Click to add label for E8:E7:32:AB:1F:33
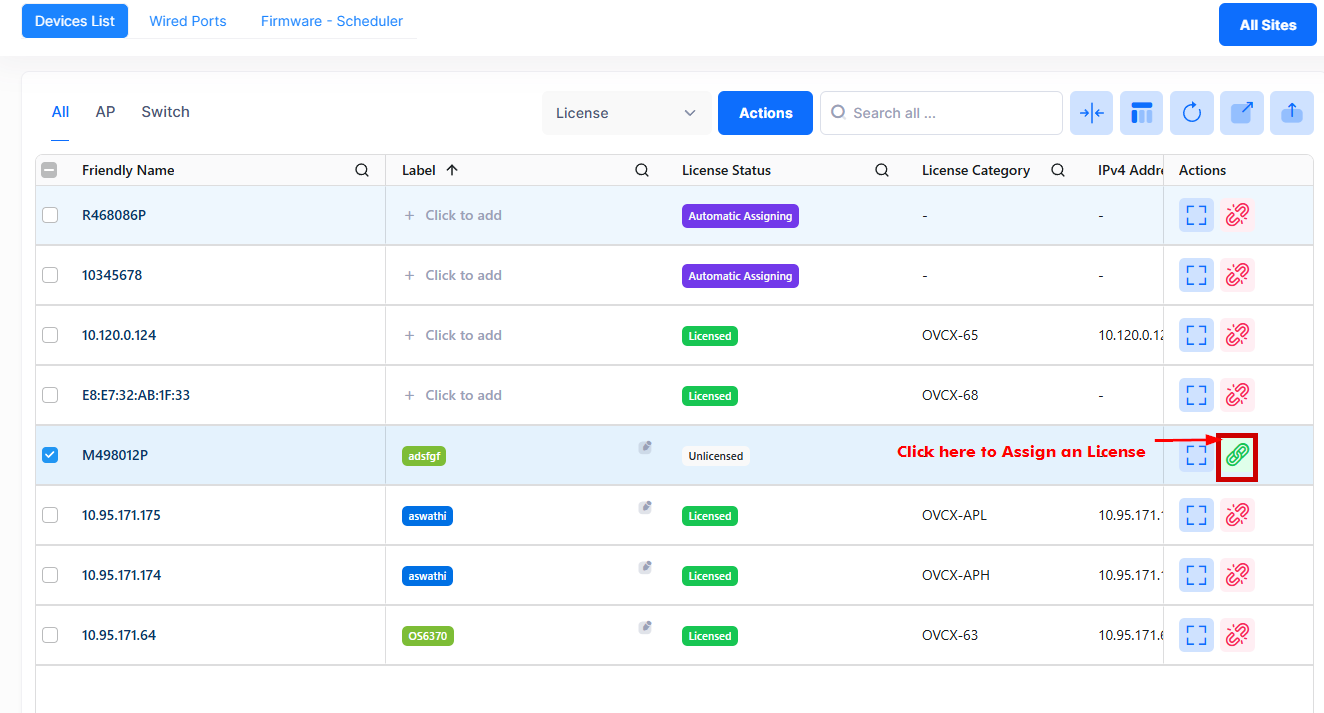The height and width of the screenshot is (713, 1324). tap(453, 395)
